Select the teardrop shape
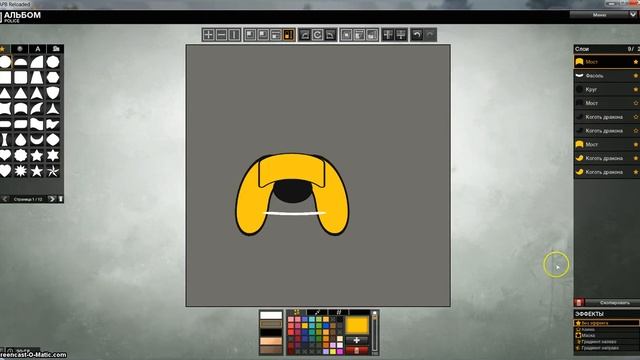640x360 pixels. tap(21, 140)
